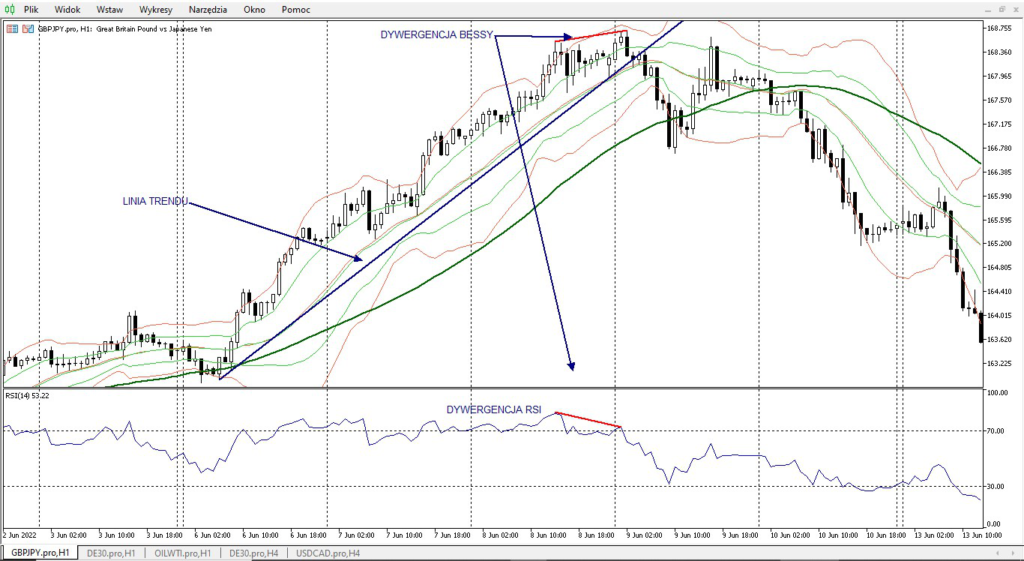Open the Wstaw menu
The image size is (1024, 561).
pos(110,9)
